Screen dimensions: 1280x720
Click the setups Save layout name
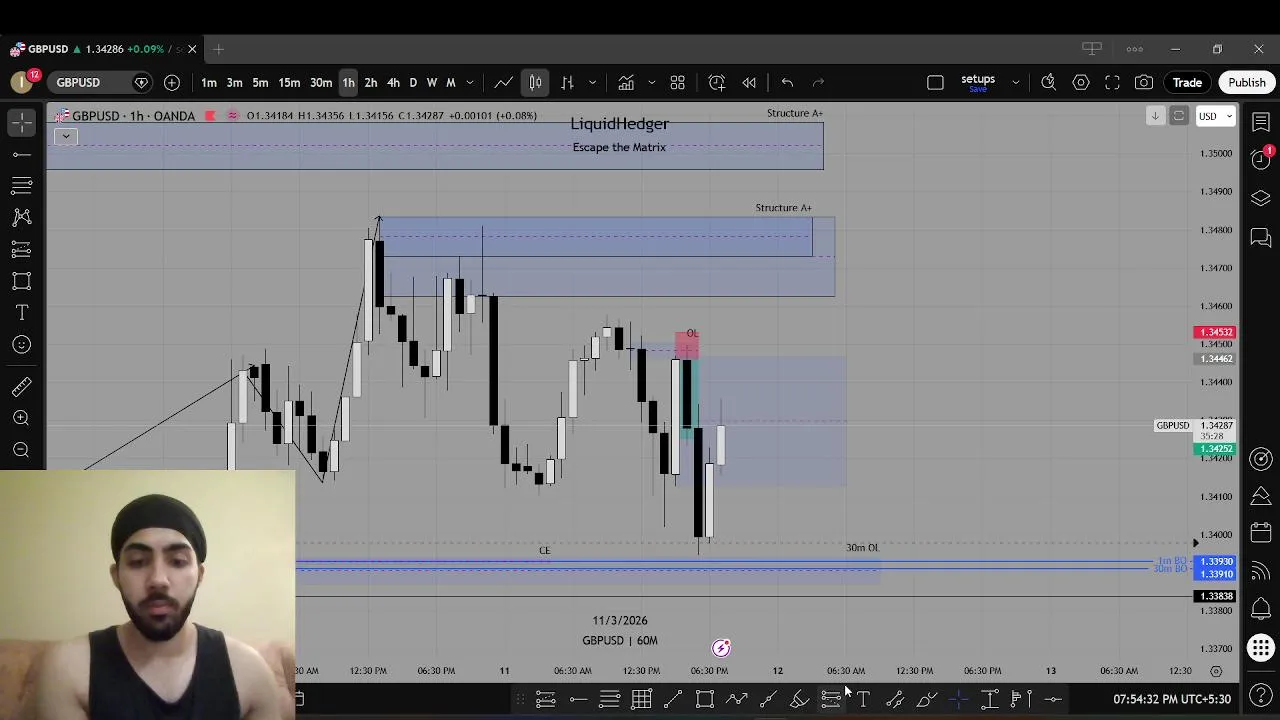click(x=978, y=83)
